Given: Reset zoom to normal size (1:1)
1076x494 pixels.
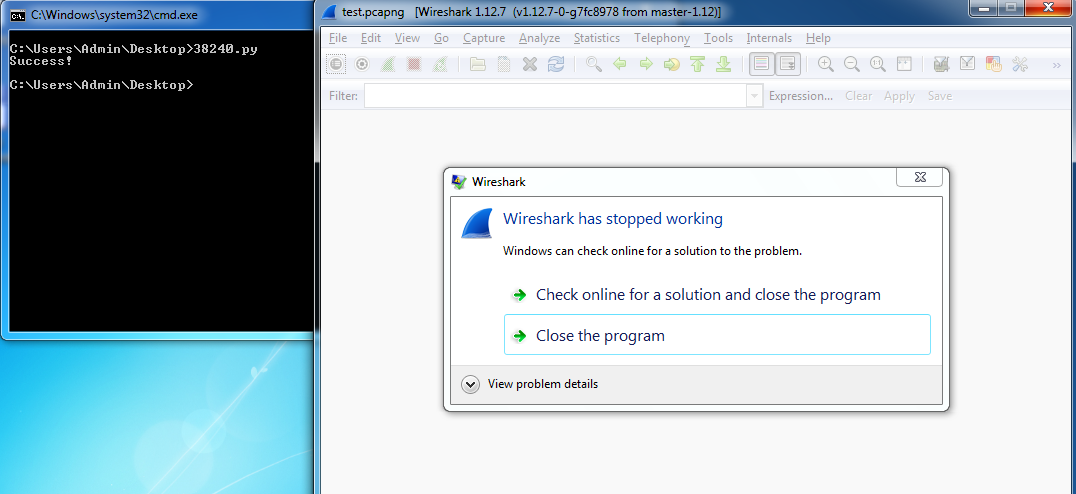Looking at the screenshot, I should [x=878, y=64].
